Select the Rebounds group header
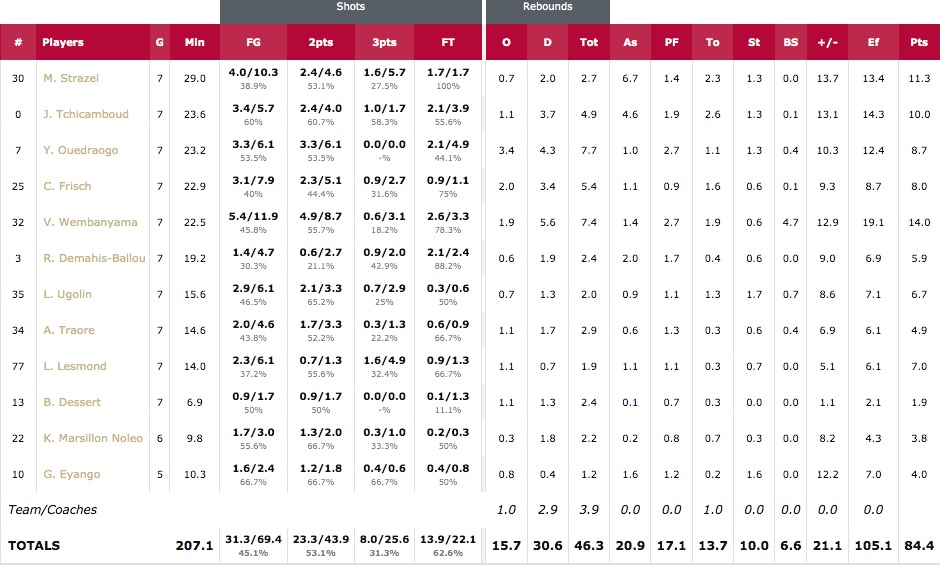940x566 pixels. point(547,8)
